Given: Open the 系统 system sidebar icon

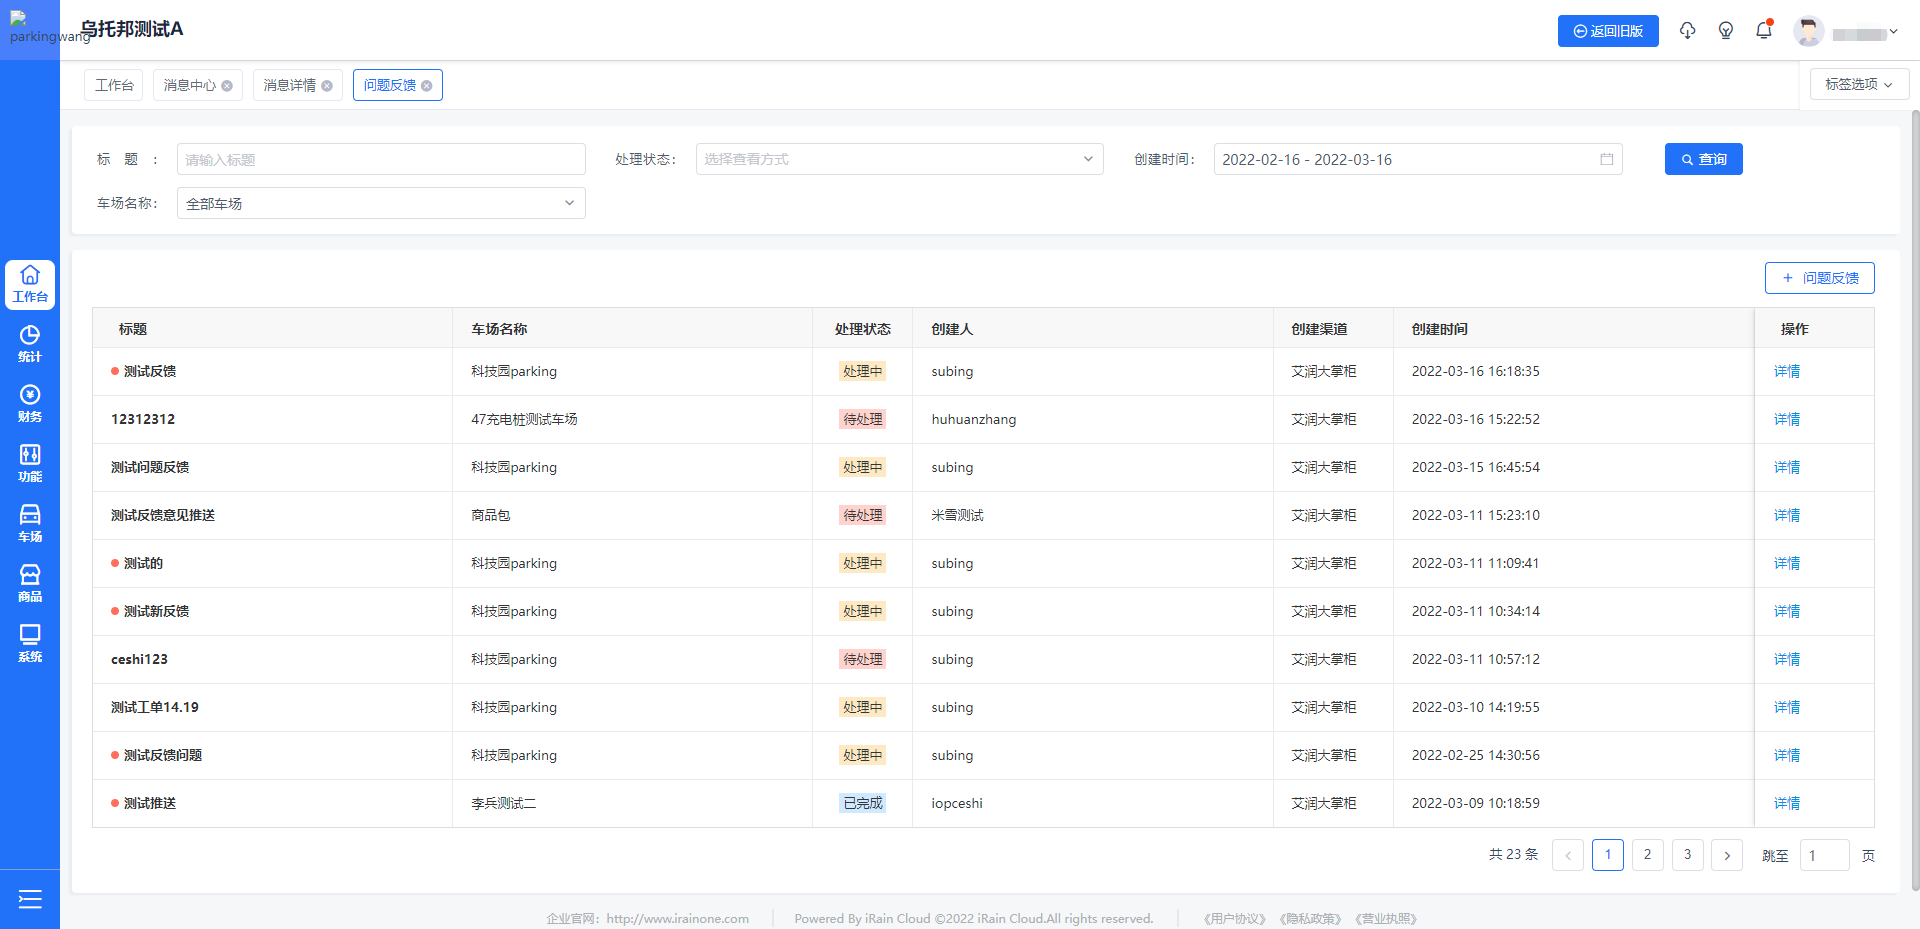Looking at the screenshot, I should [x=30, y=644].
